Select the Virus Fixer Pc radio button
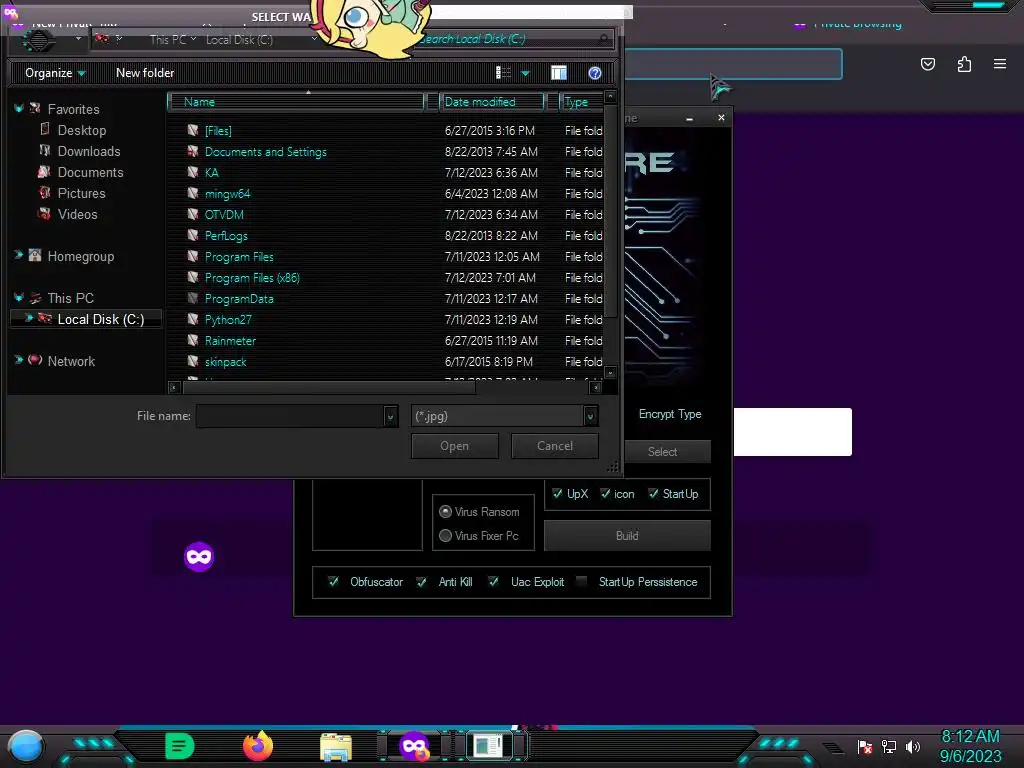 coord(445,536)
